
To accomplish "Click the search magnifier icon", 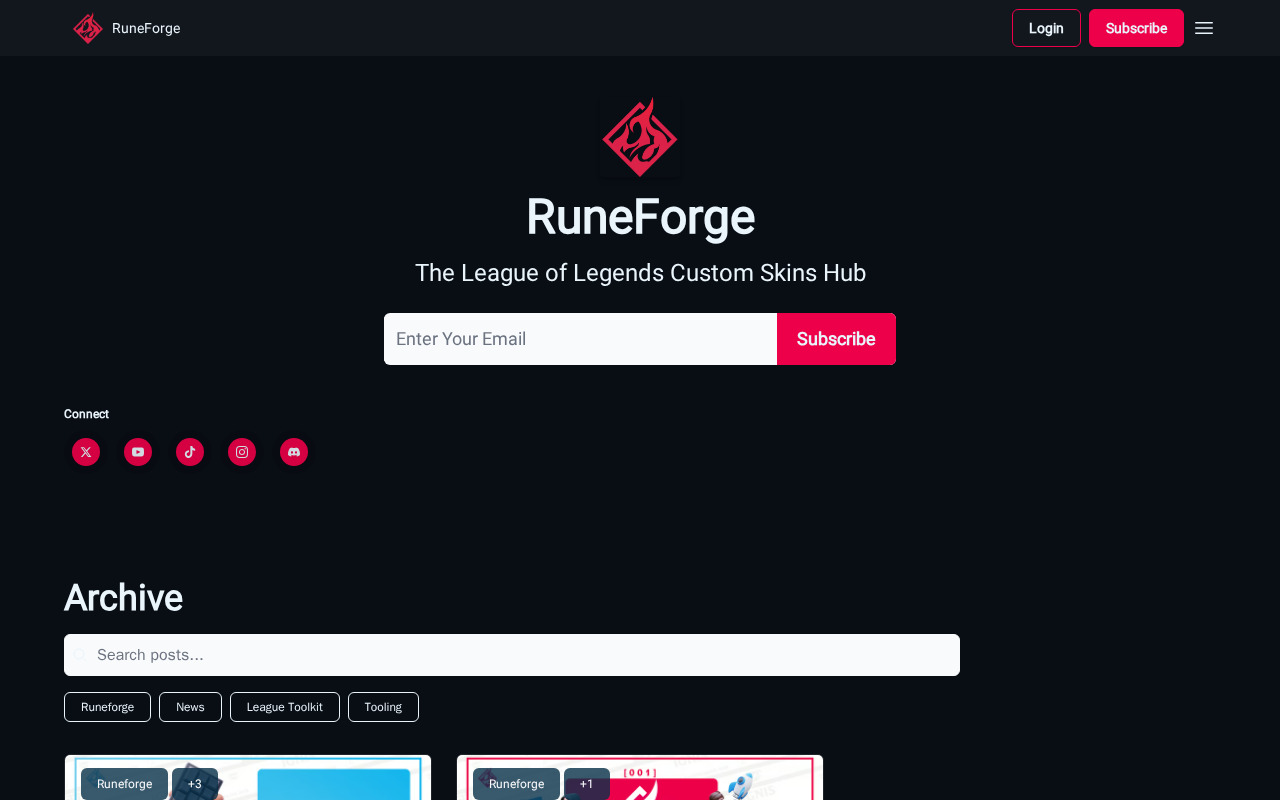I will point(80,655).
